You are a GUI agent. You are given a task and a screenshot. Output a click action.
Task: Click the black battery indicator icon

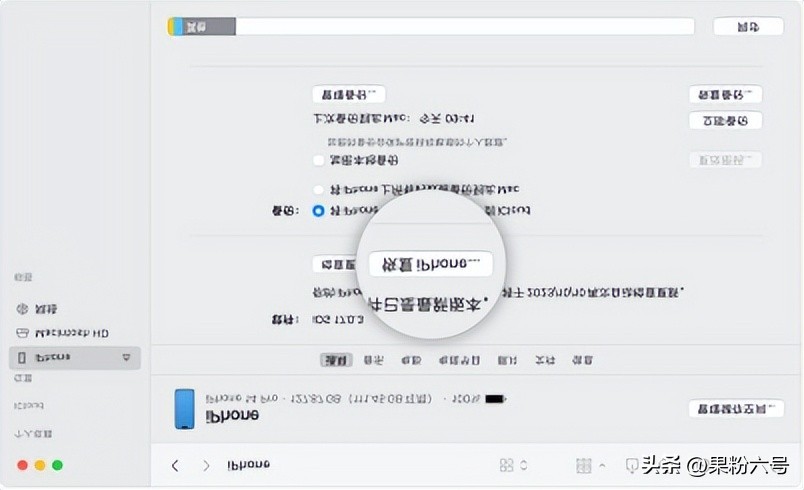[495, 398]
